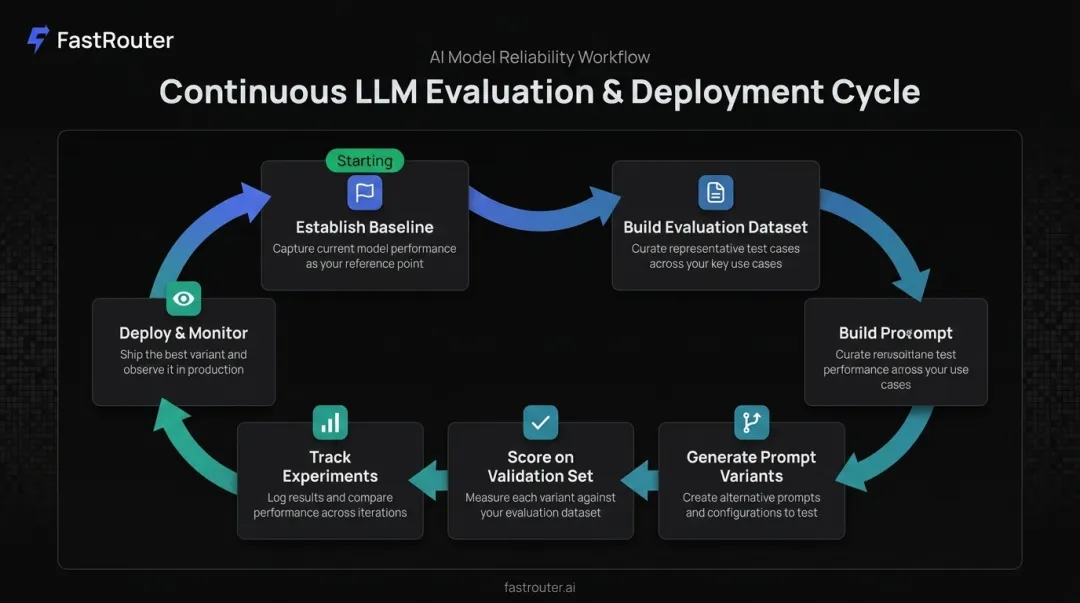Open the fastrouter.ai link at the bottom
Screen dimensions: 1080x603
tap(540, 587)
